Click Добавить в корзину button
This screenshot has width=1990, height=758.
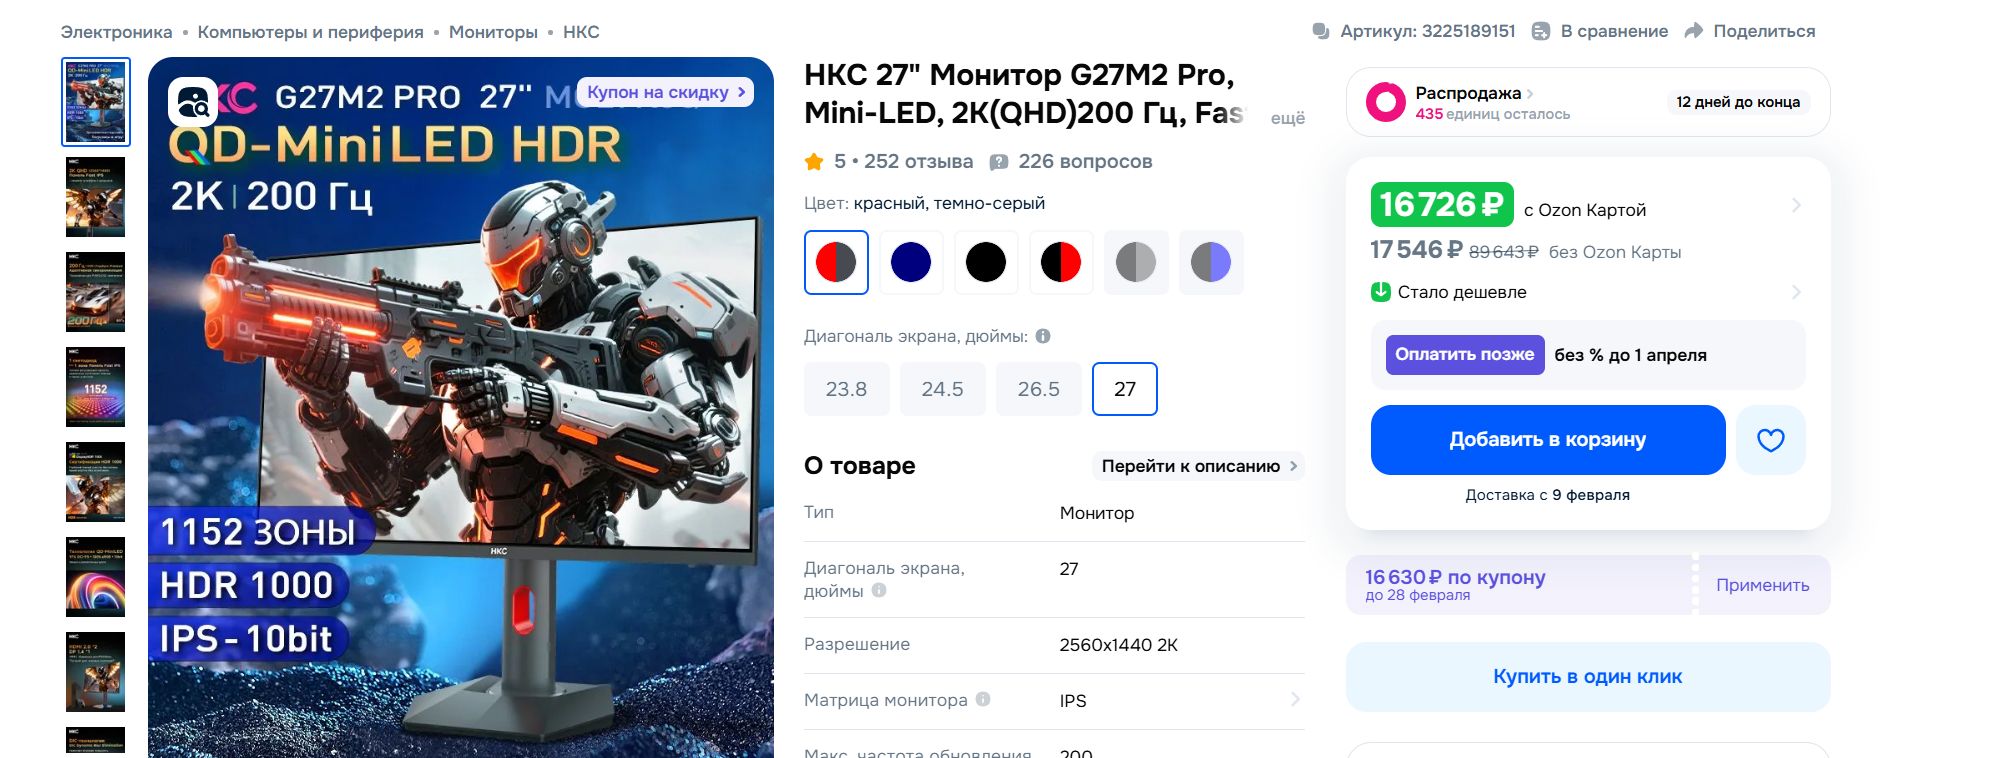coord(1548,440)
